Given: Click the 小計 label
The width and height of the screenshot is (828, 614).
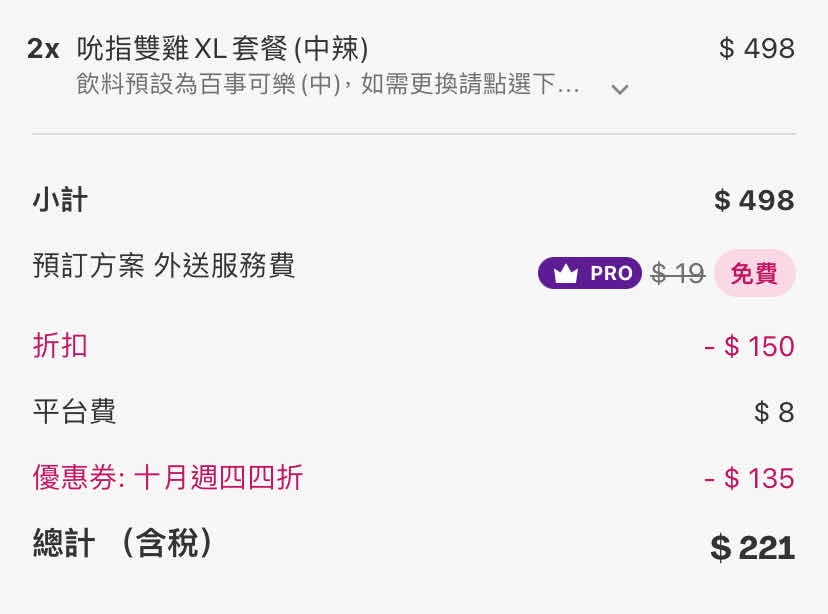Looking at the screenshot, I should click(60, 200).
